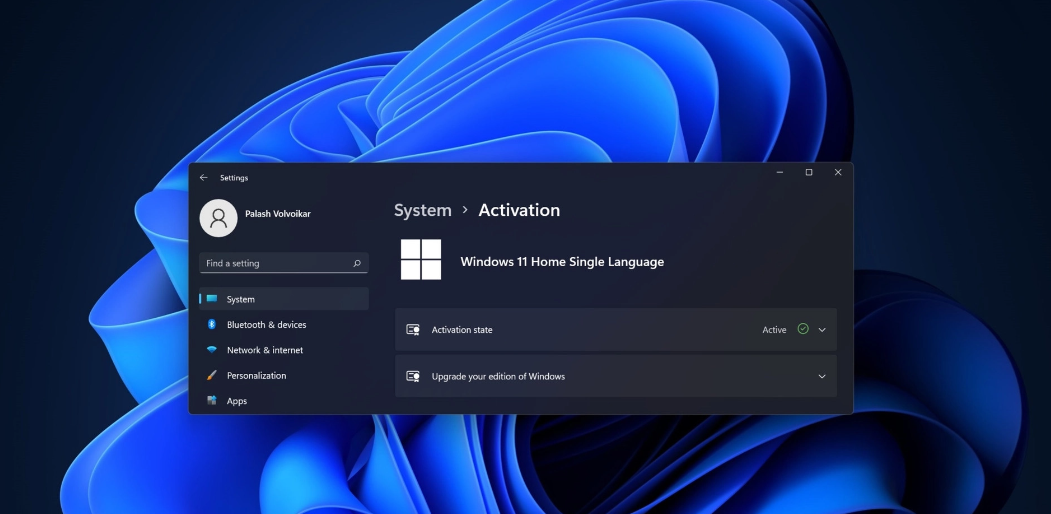
Task: Select System in the sidebar
Action: click(284, 299)
